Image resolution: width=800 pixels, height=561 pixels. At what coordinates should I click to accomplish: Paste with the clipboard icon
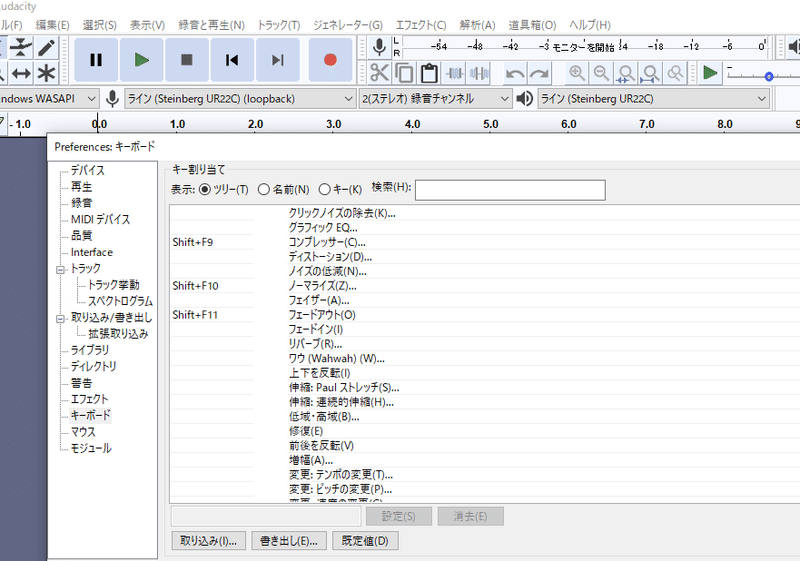[x=429, y=73]
